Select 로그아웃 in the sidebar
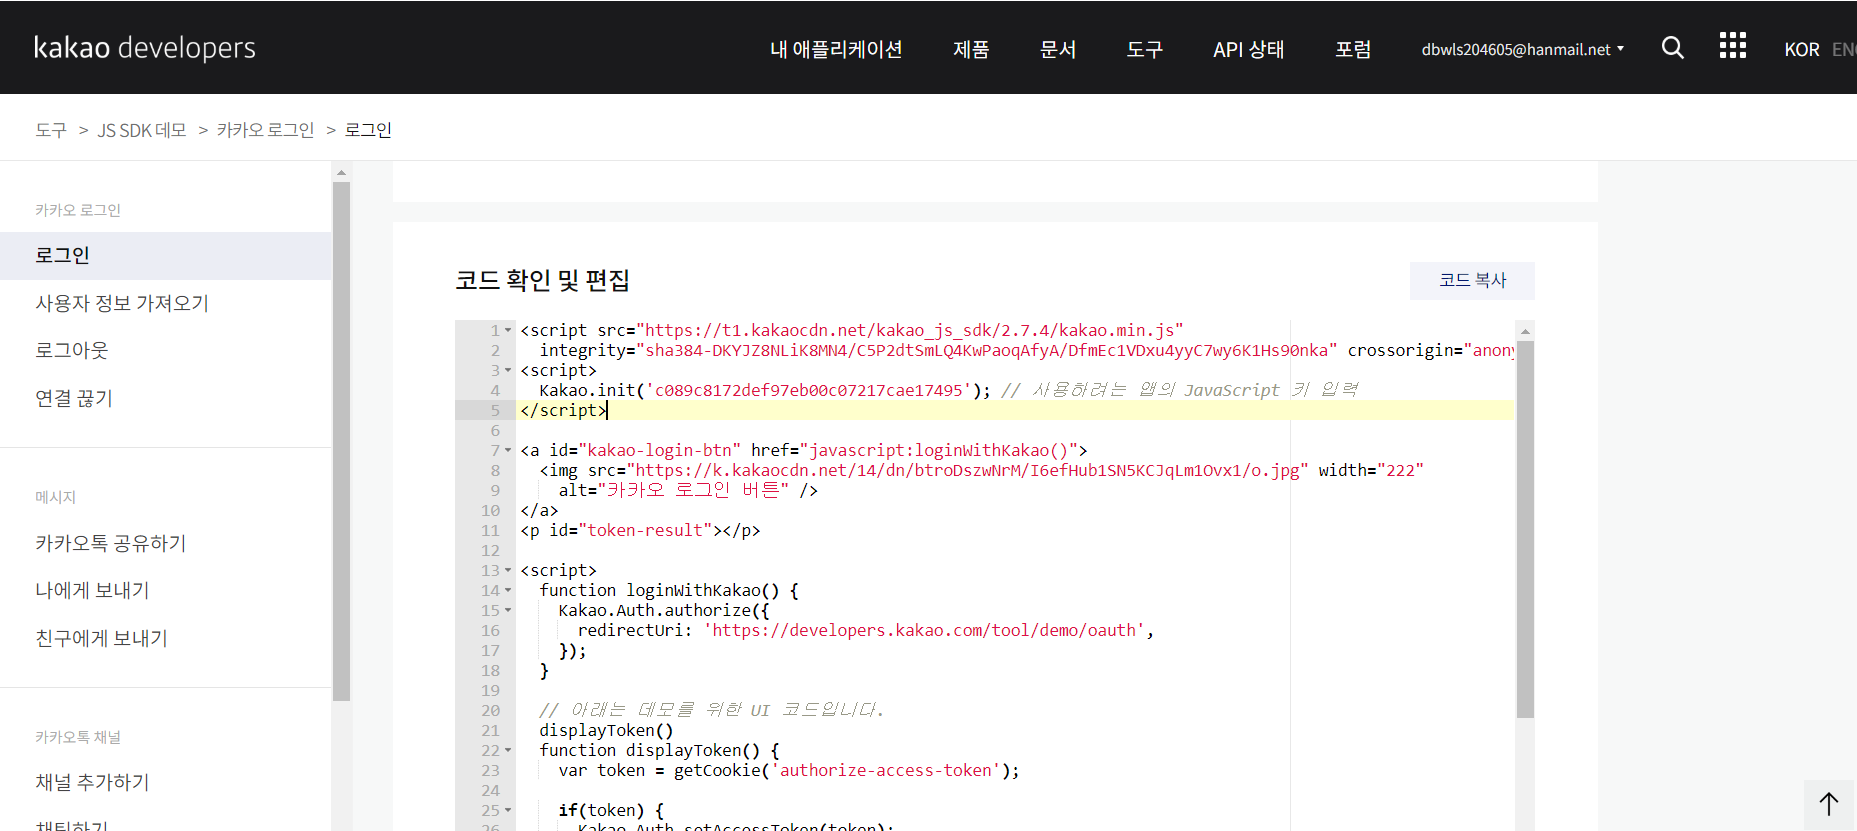This screenshot has width=1857, height=831. click(71, 350)
